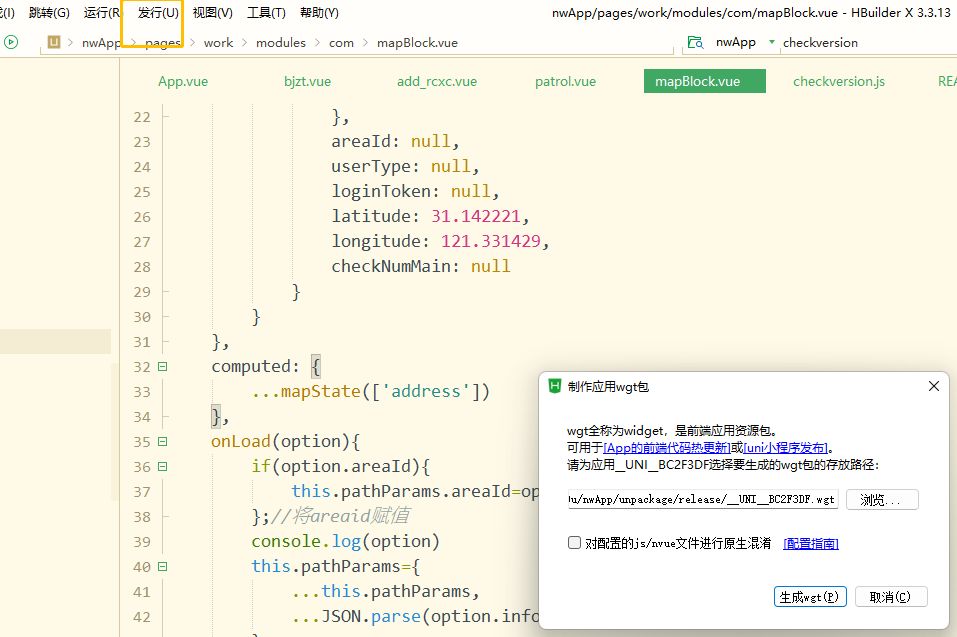Collapse the onLoad function at line 35

pos(162,442)
